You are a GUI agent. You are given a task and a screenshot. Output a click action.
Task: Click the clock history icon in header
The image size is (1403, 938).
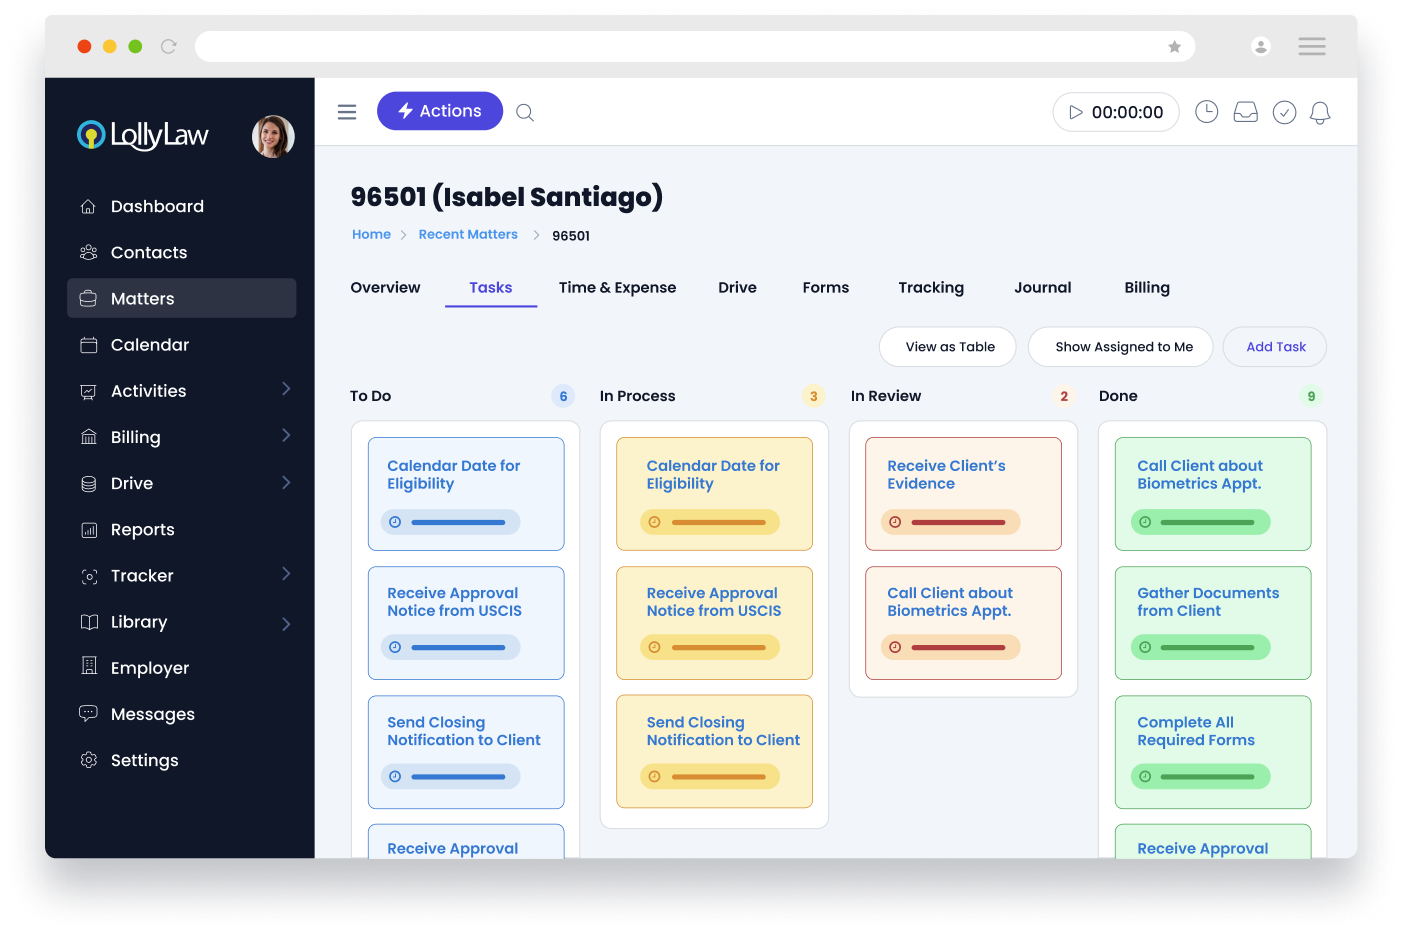1207,112
